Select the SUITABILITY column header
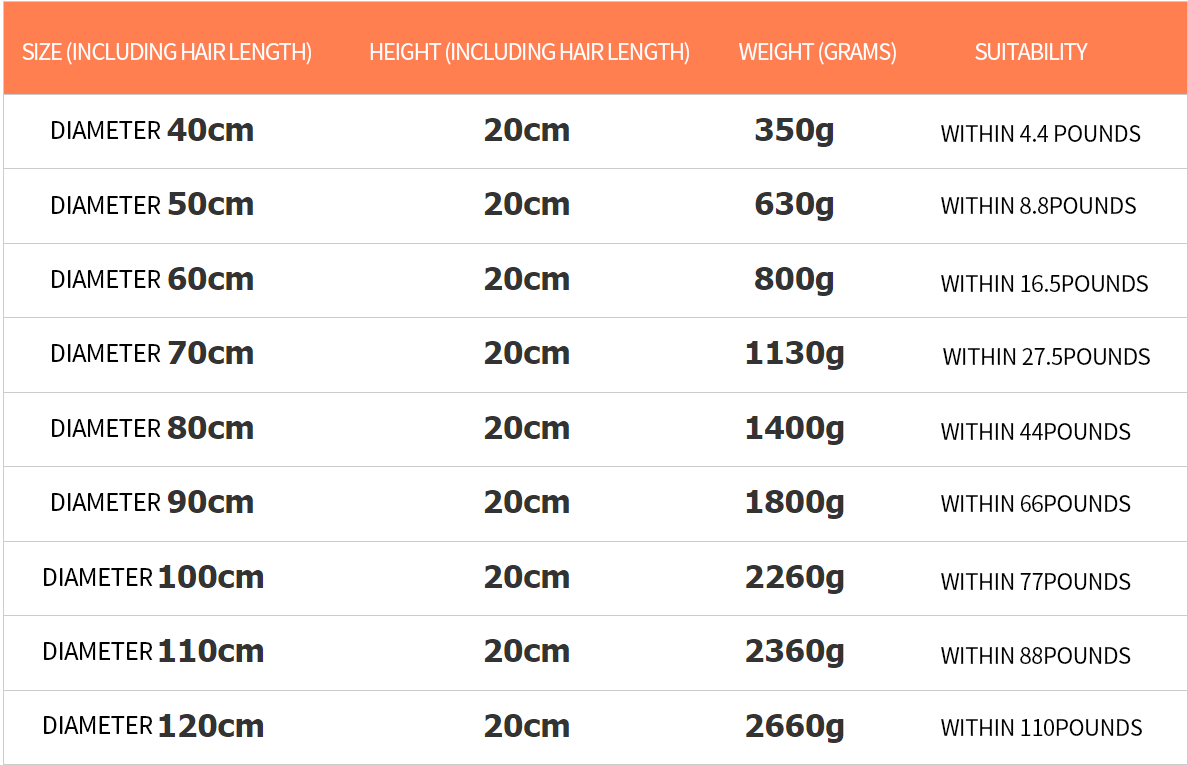 click(1030, 52)
